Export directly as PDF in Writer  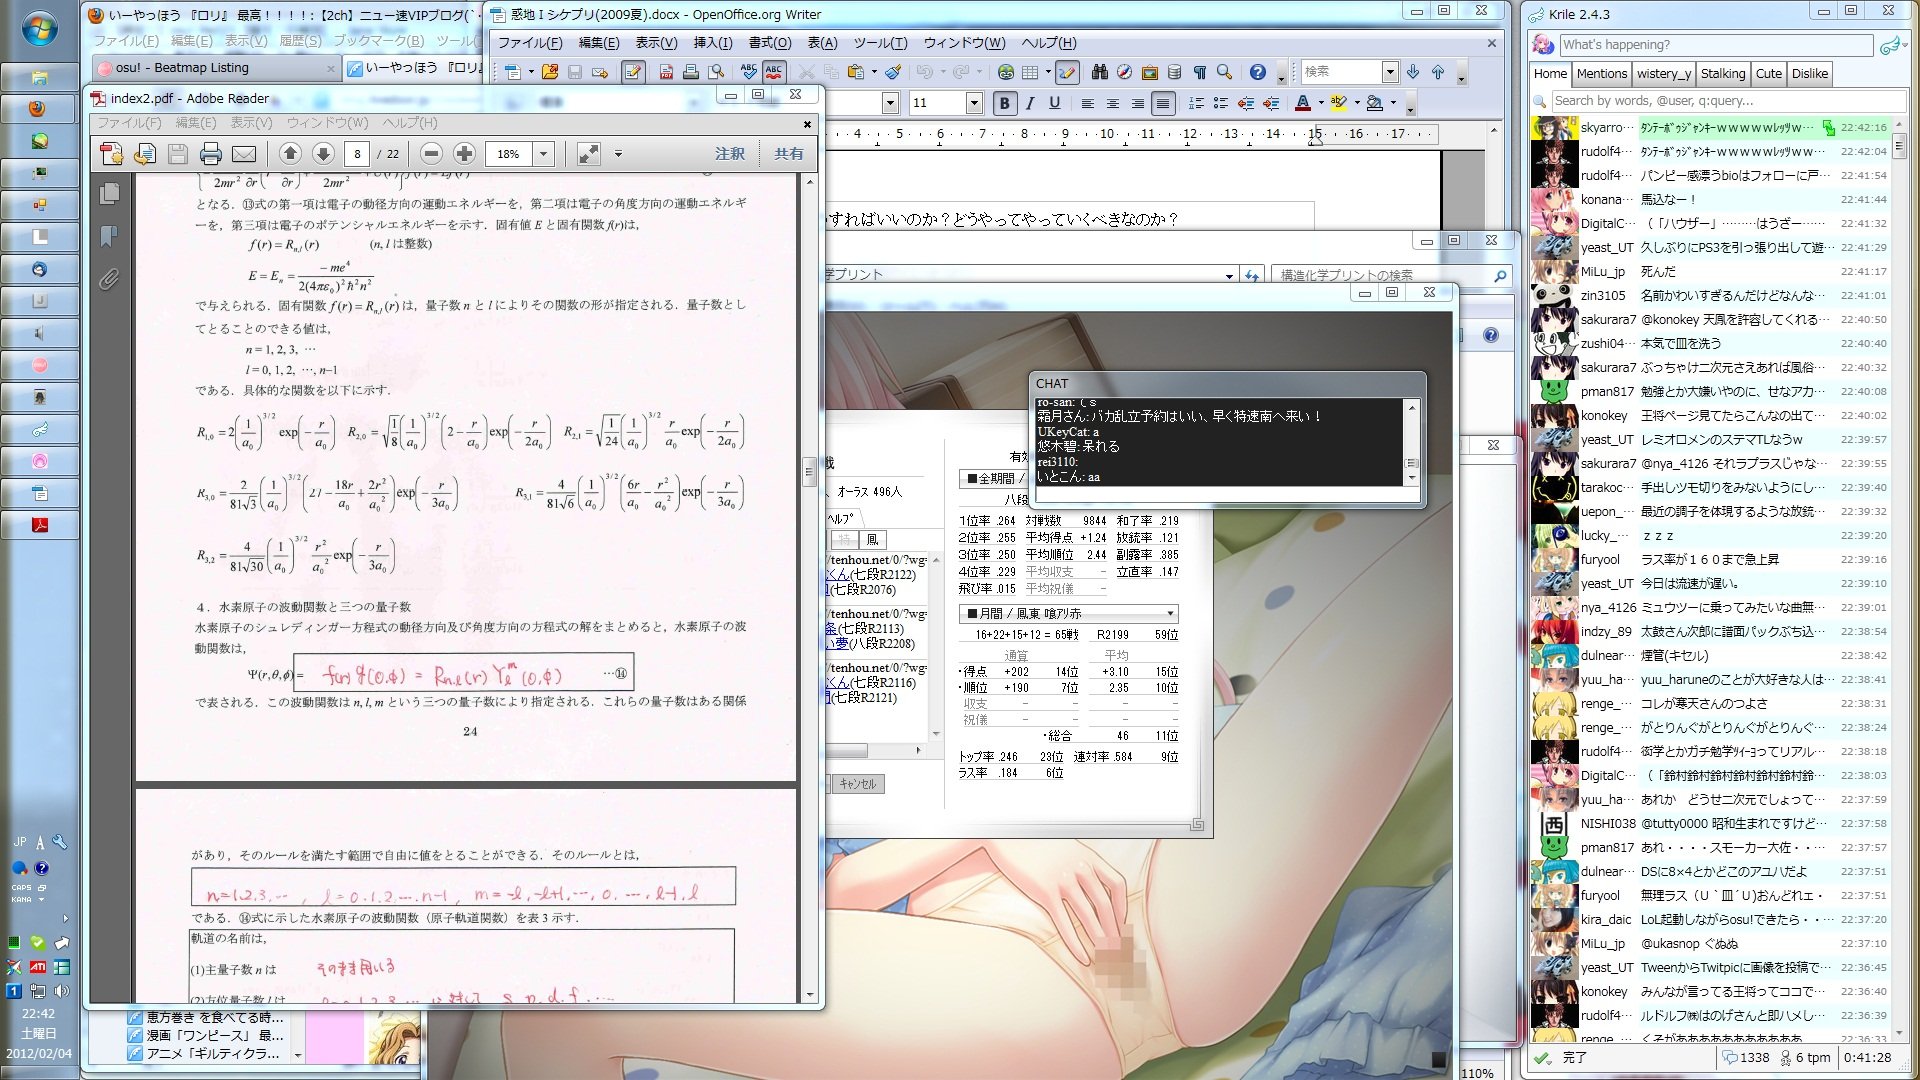666,72
